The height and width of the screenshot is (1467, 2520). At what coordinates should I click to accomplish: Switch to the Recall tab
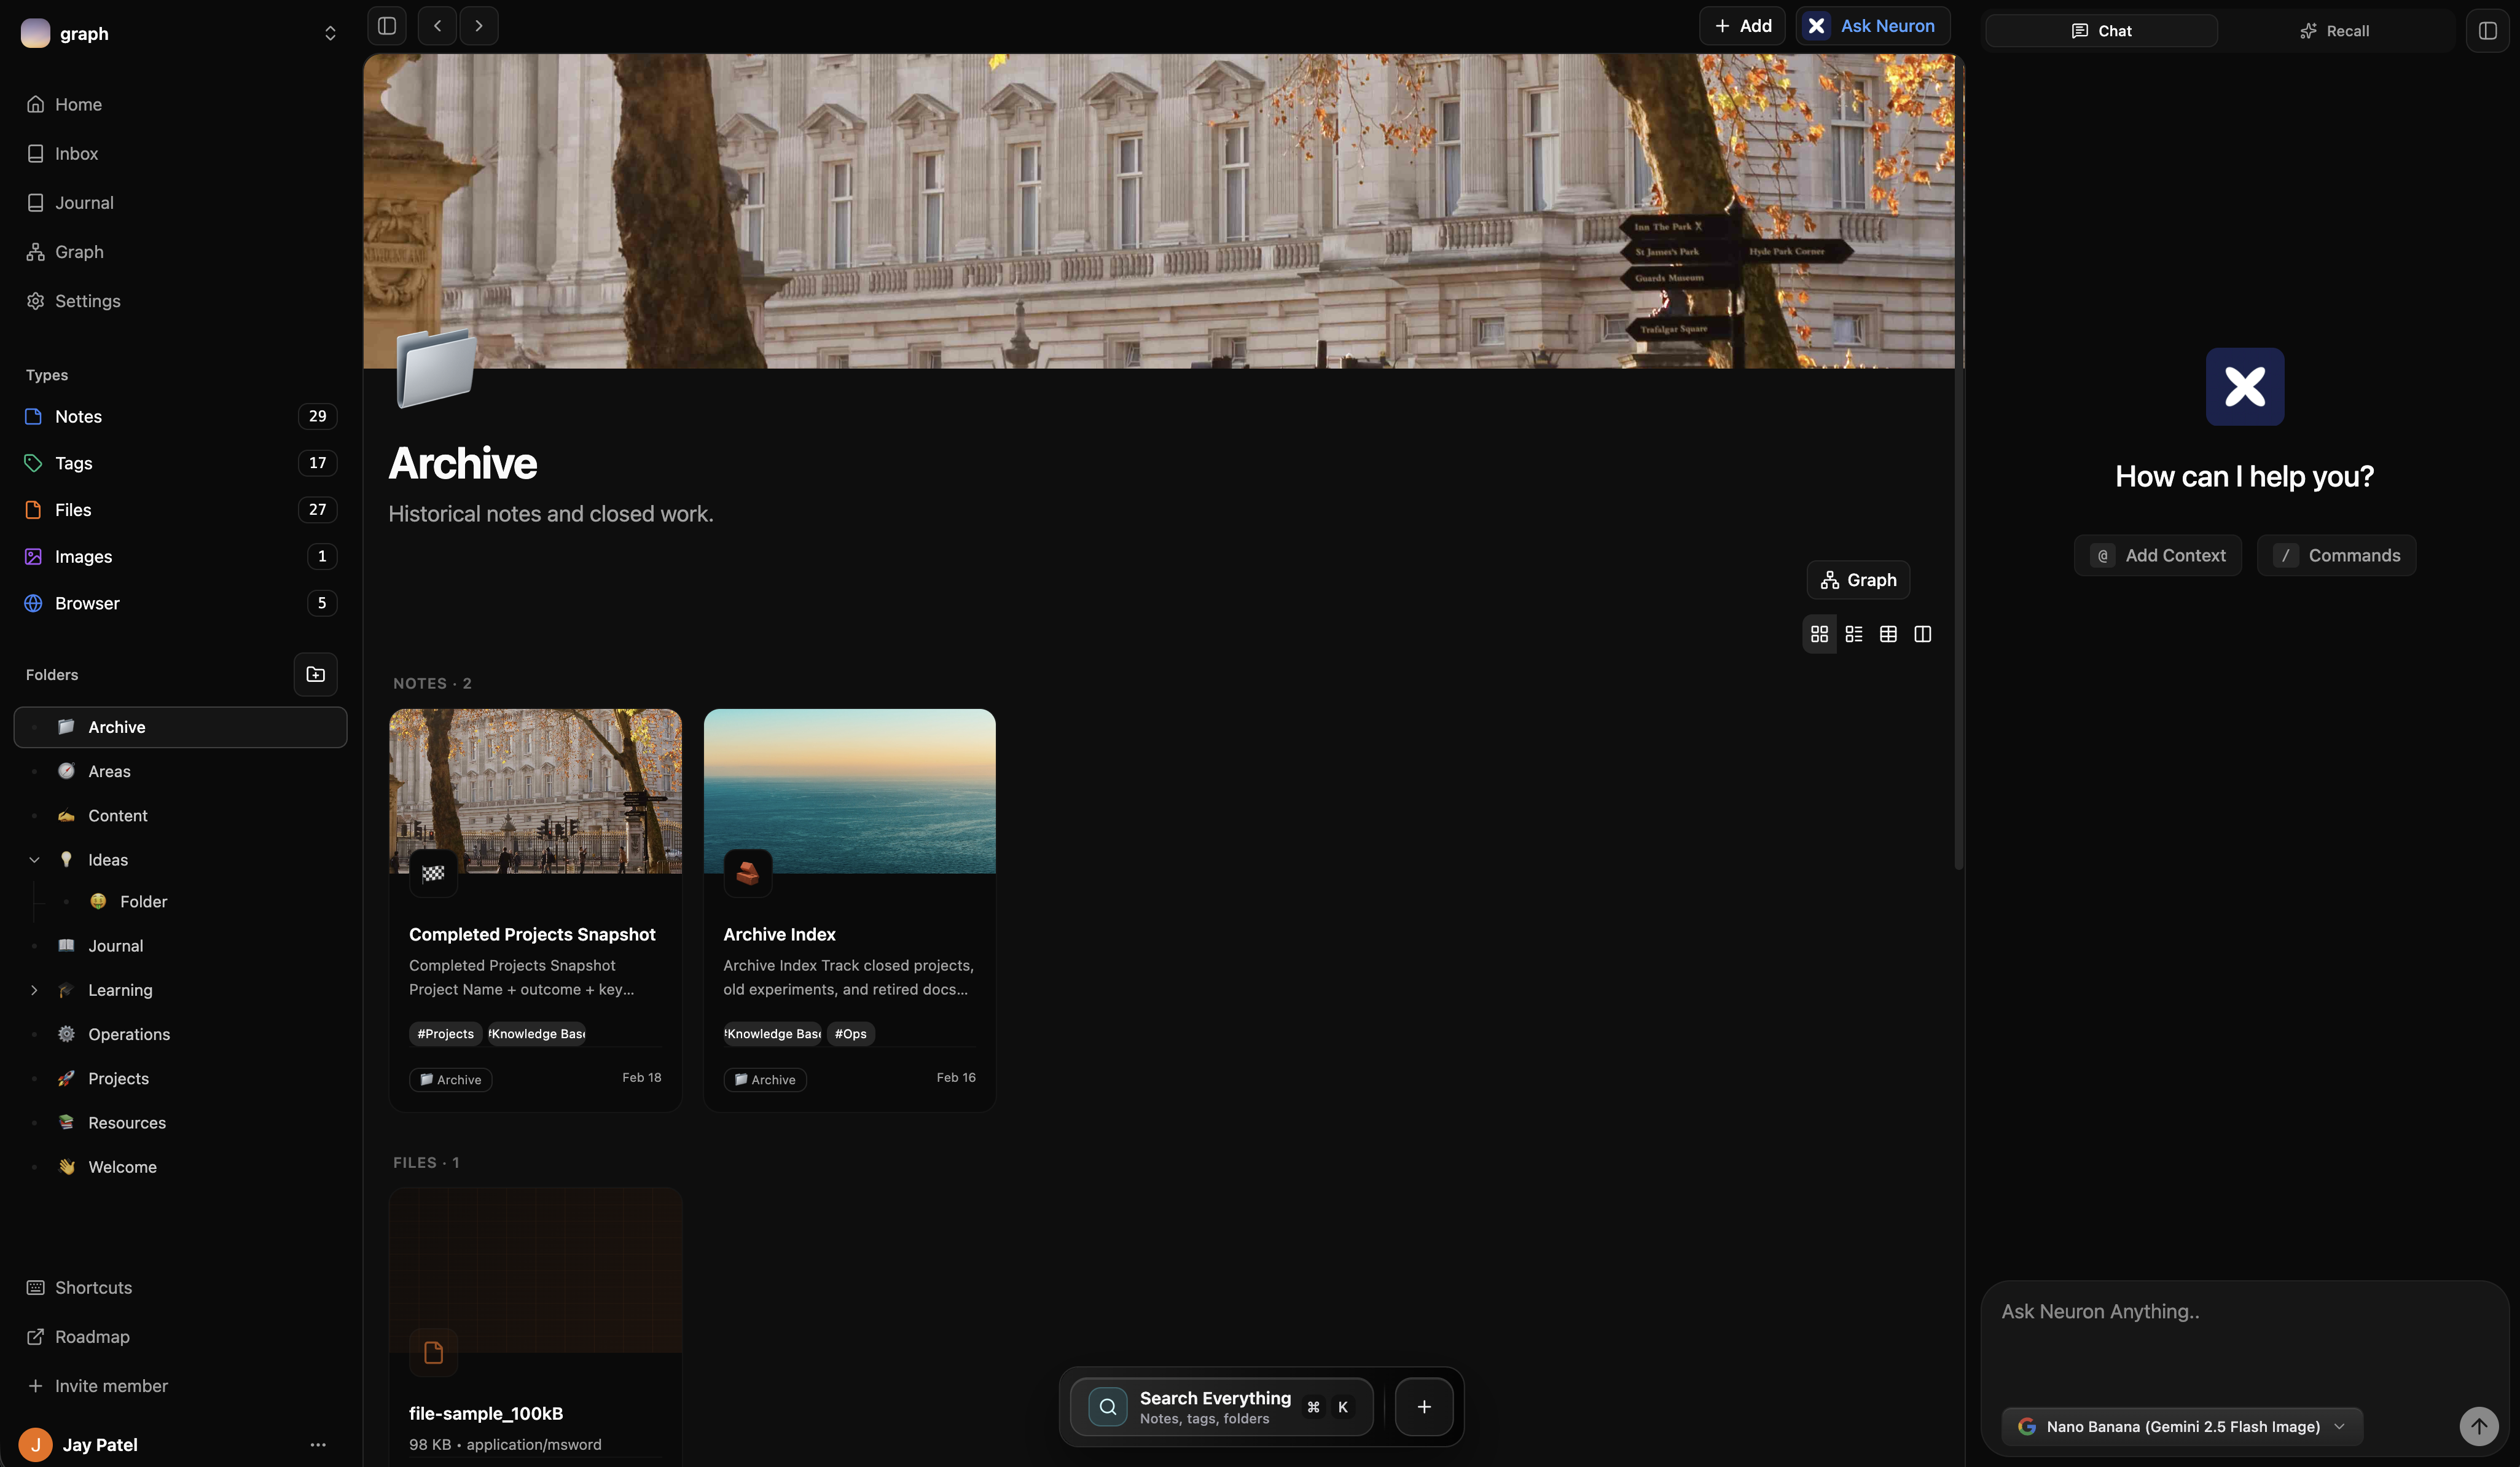tap(2334, 30)
